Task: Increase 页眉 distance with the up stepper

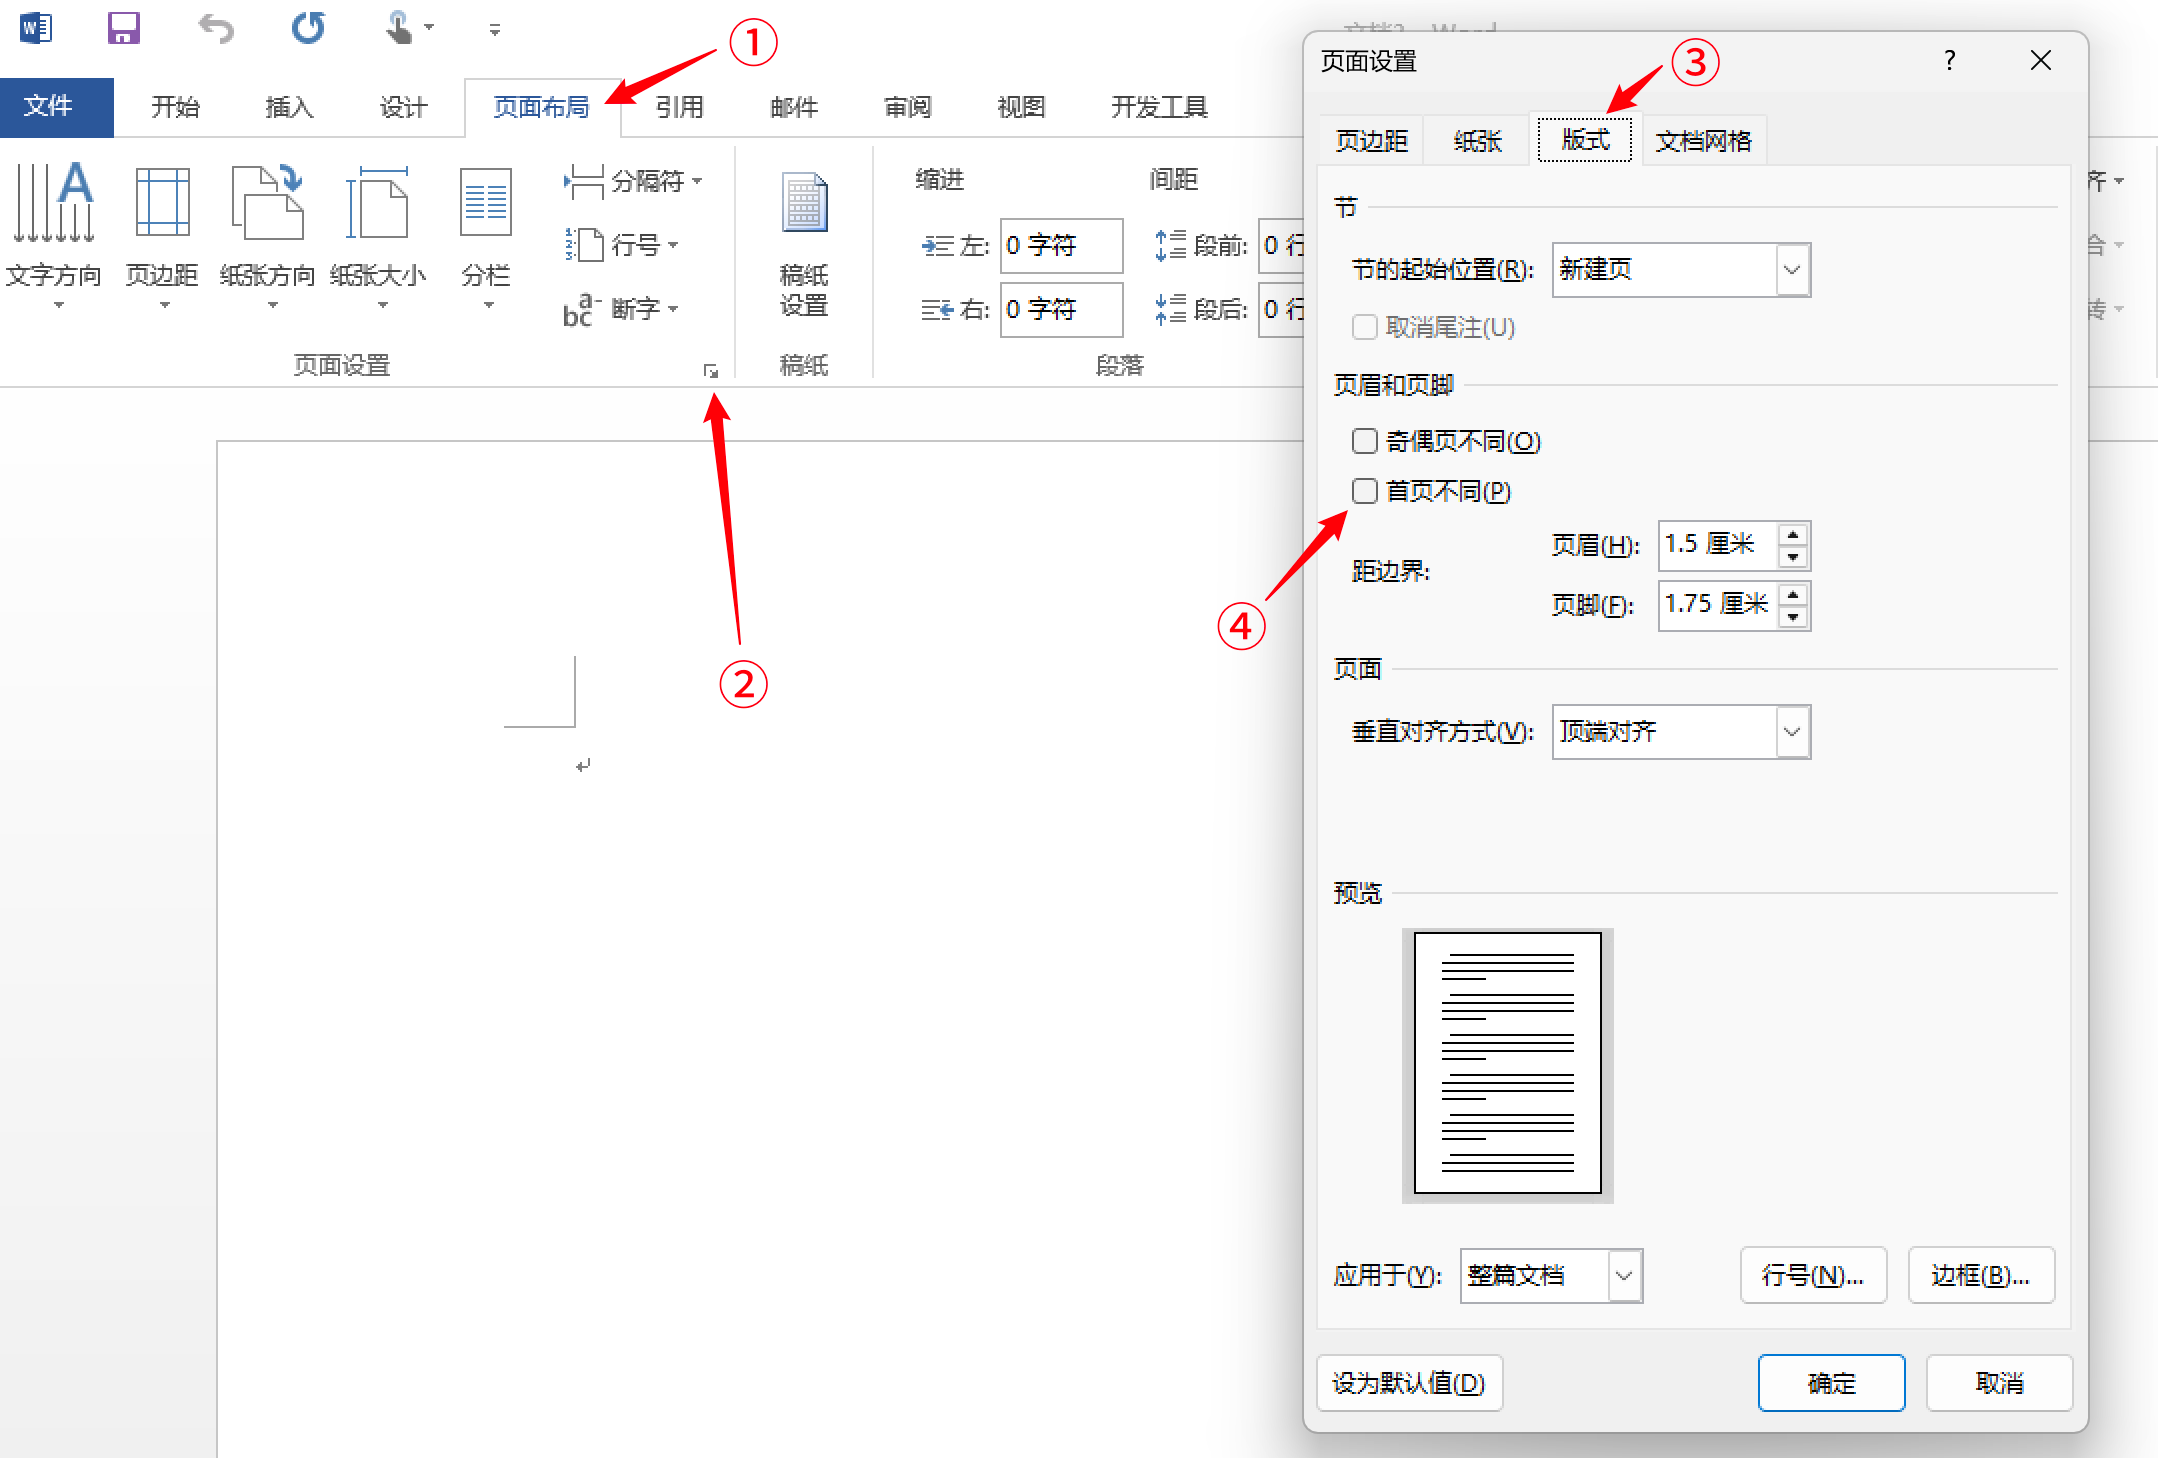Action: point(1793,536)
